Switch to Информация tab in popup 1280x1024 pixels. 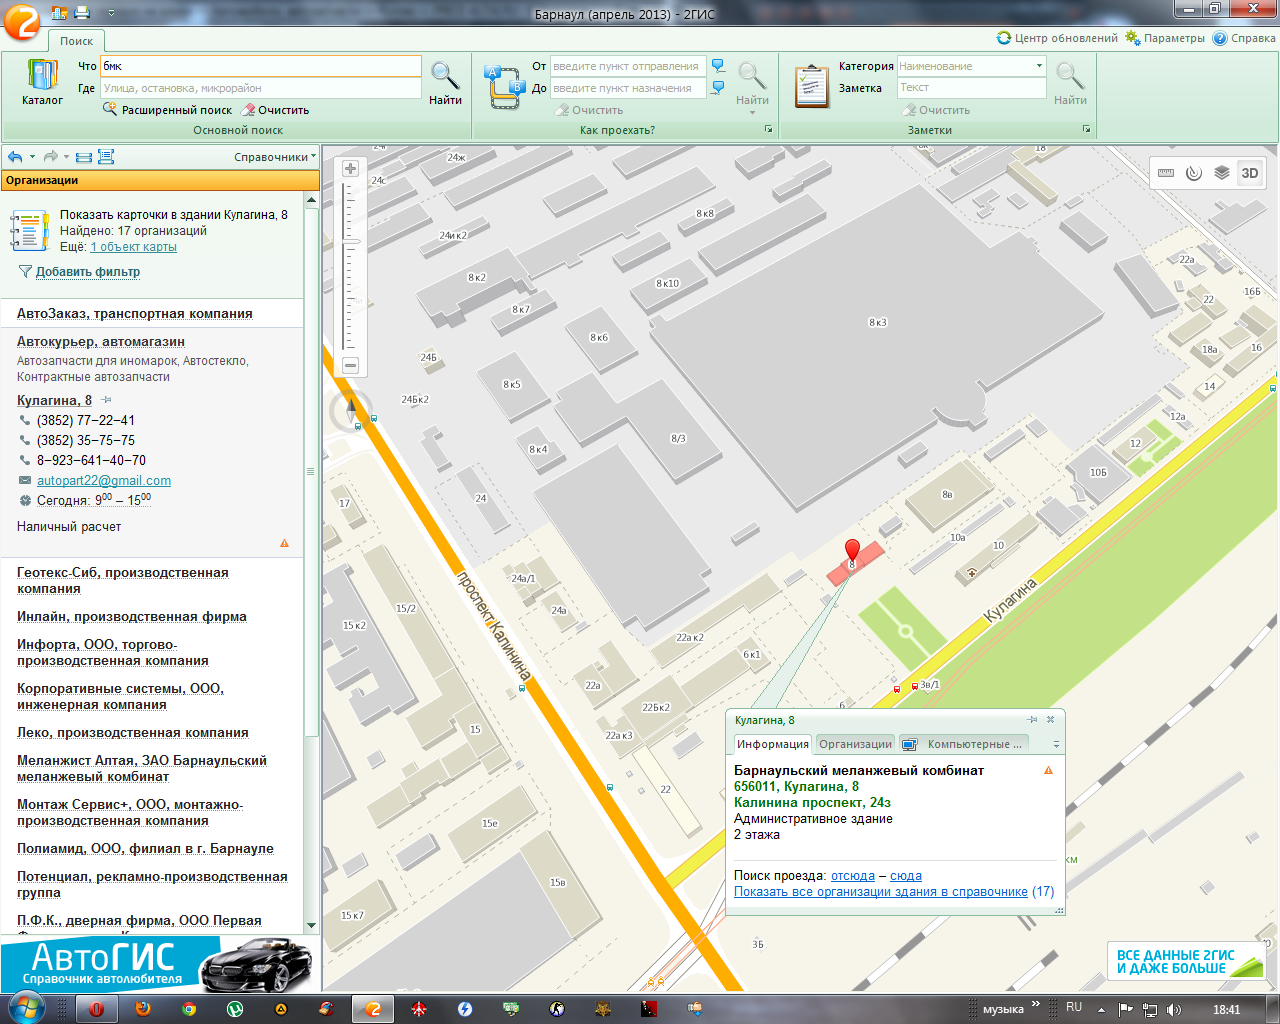(x=772, y=744)
